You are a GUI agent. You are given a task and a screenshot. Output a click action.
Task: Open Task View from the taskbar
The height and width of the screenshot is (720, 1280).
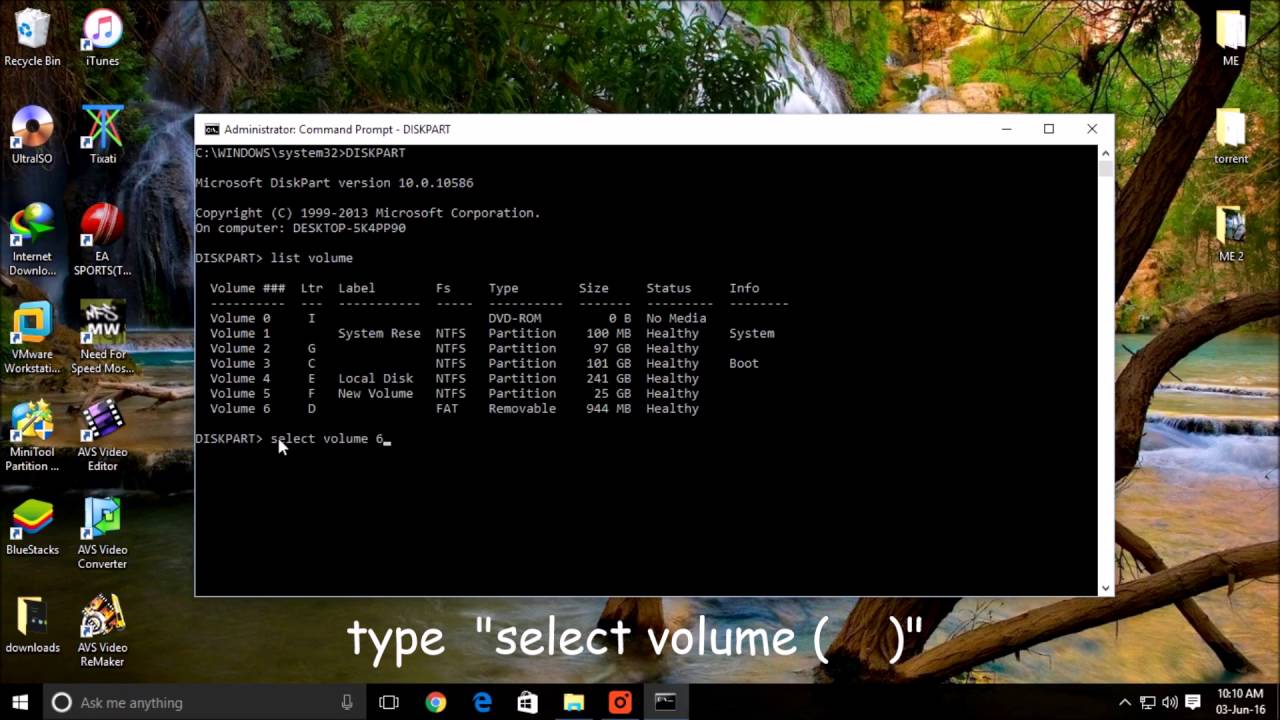pyautogui.click(x=389, y=702)
